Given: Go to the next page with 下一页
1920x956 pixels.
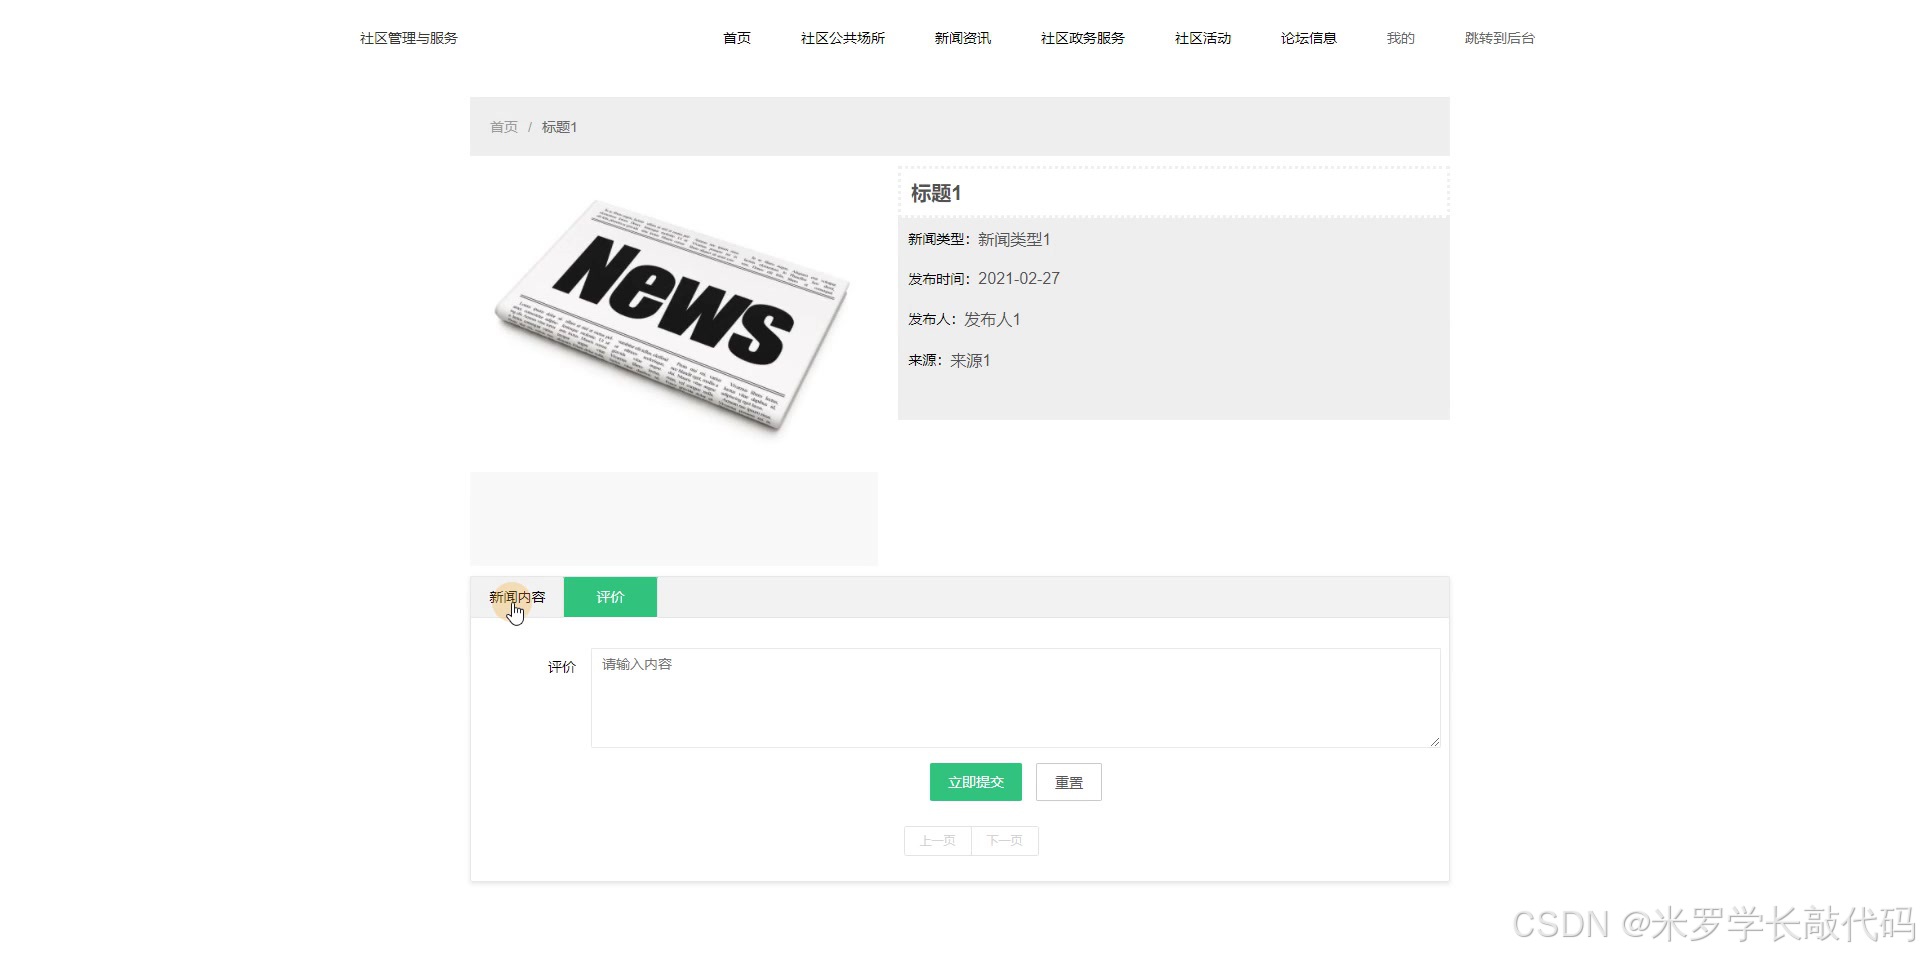Looking at the screenshot, I should 1004,840.
